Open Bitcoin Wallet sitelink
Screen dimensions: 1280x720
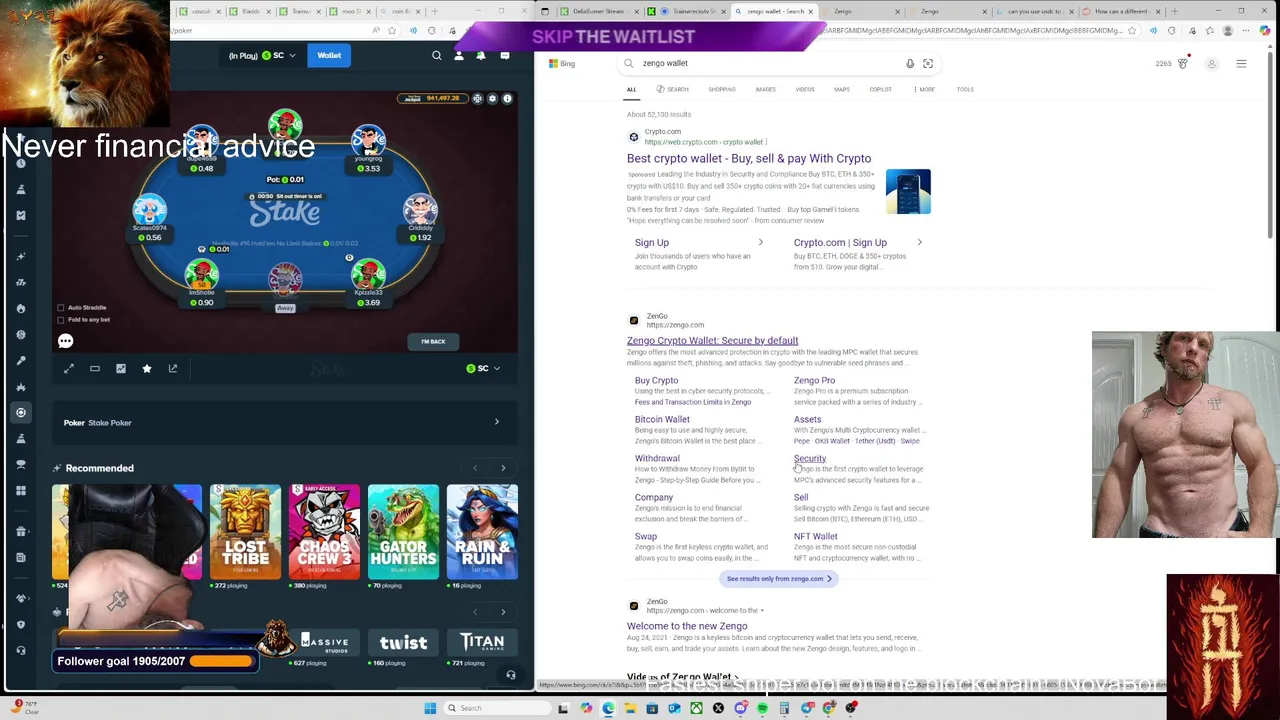click(x=662, y=420)
